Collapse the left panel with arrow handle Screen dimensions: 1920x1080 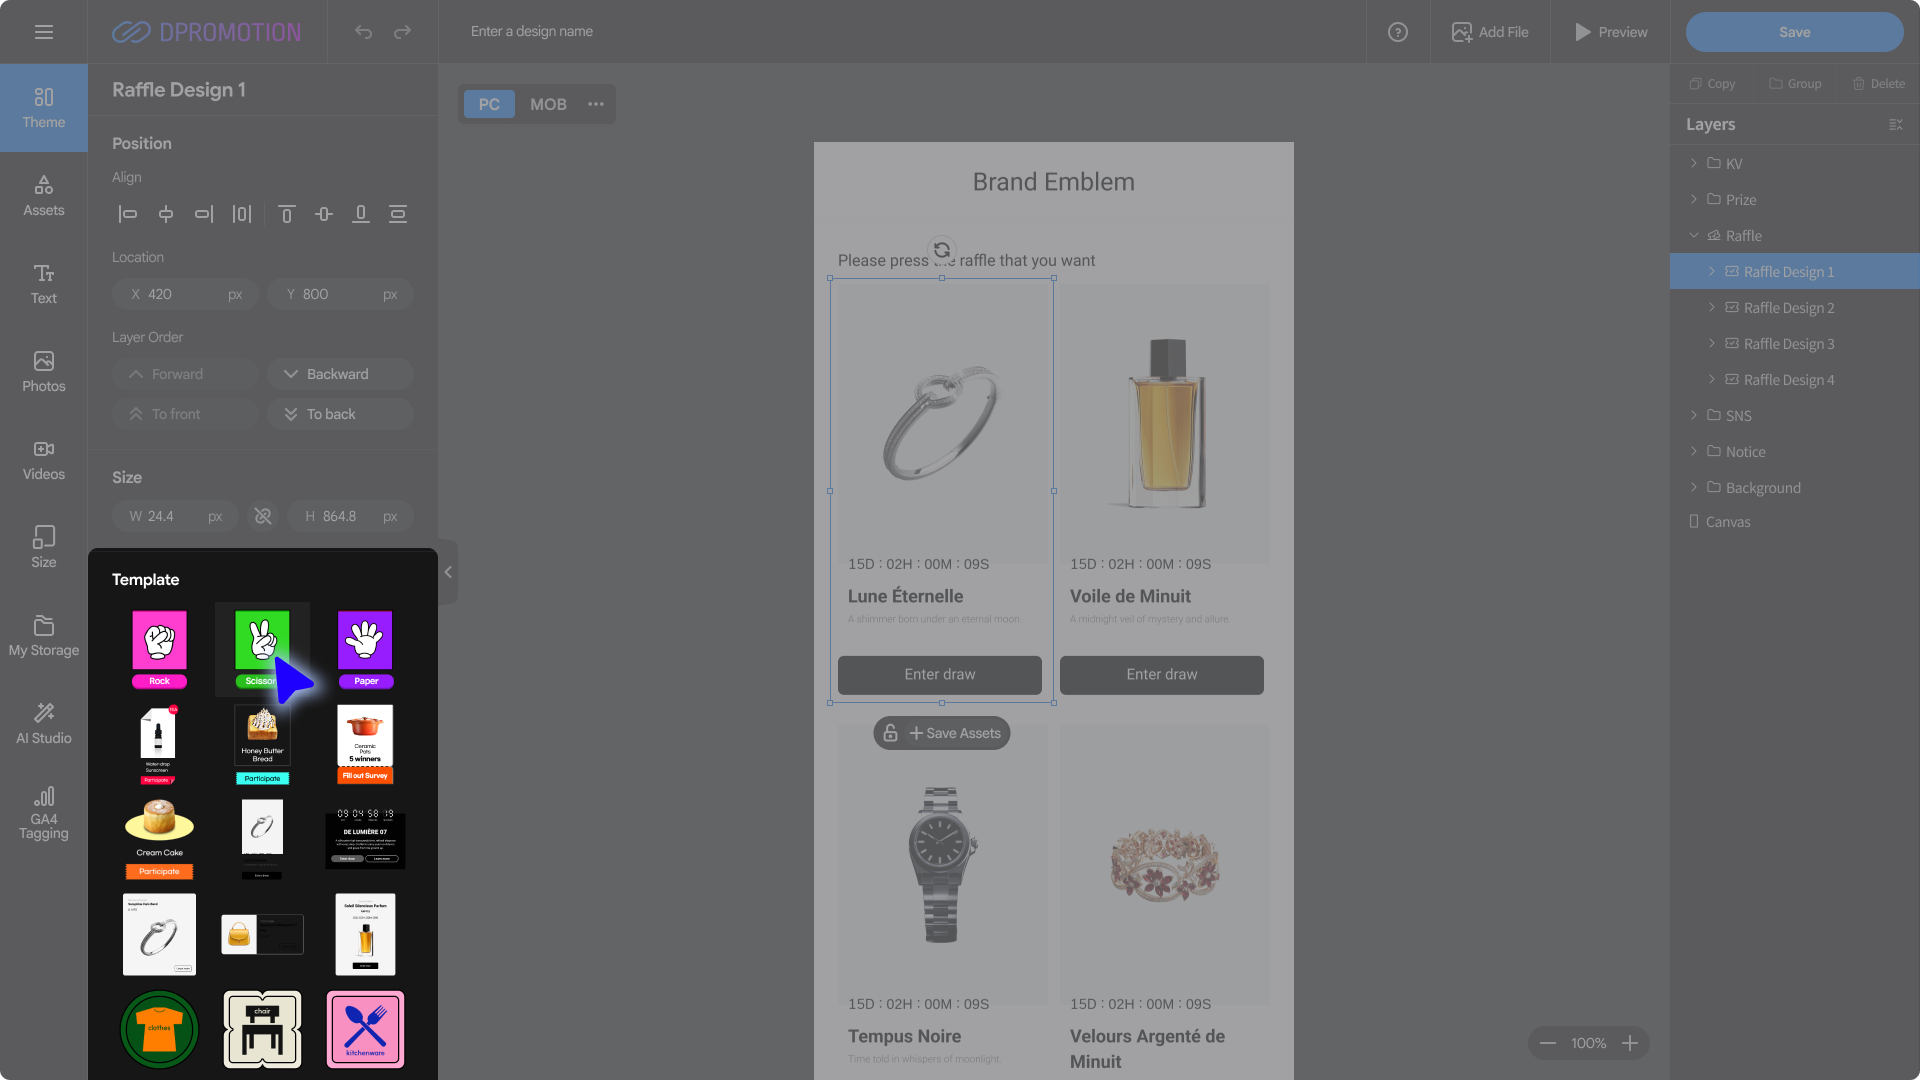(448, 572)
